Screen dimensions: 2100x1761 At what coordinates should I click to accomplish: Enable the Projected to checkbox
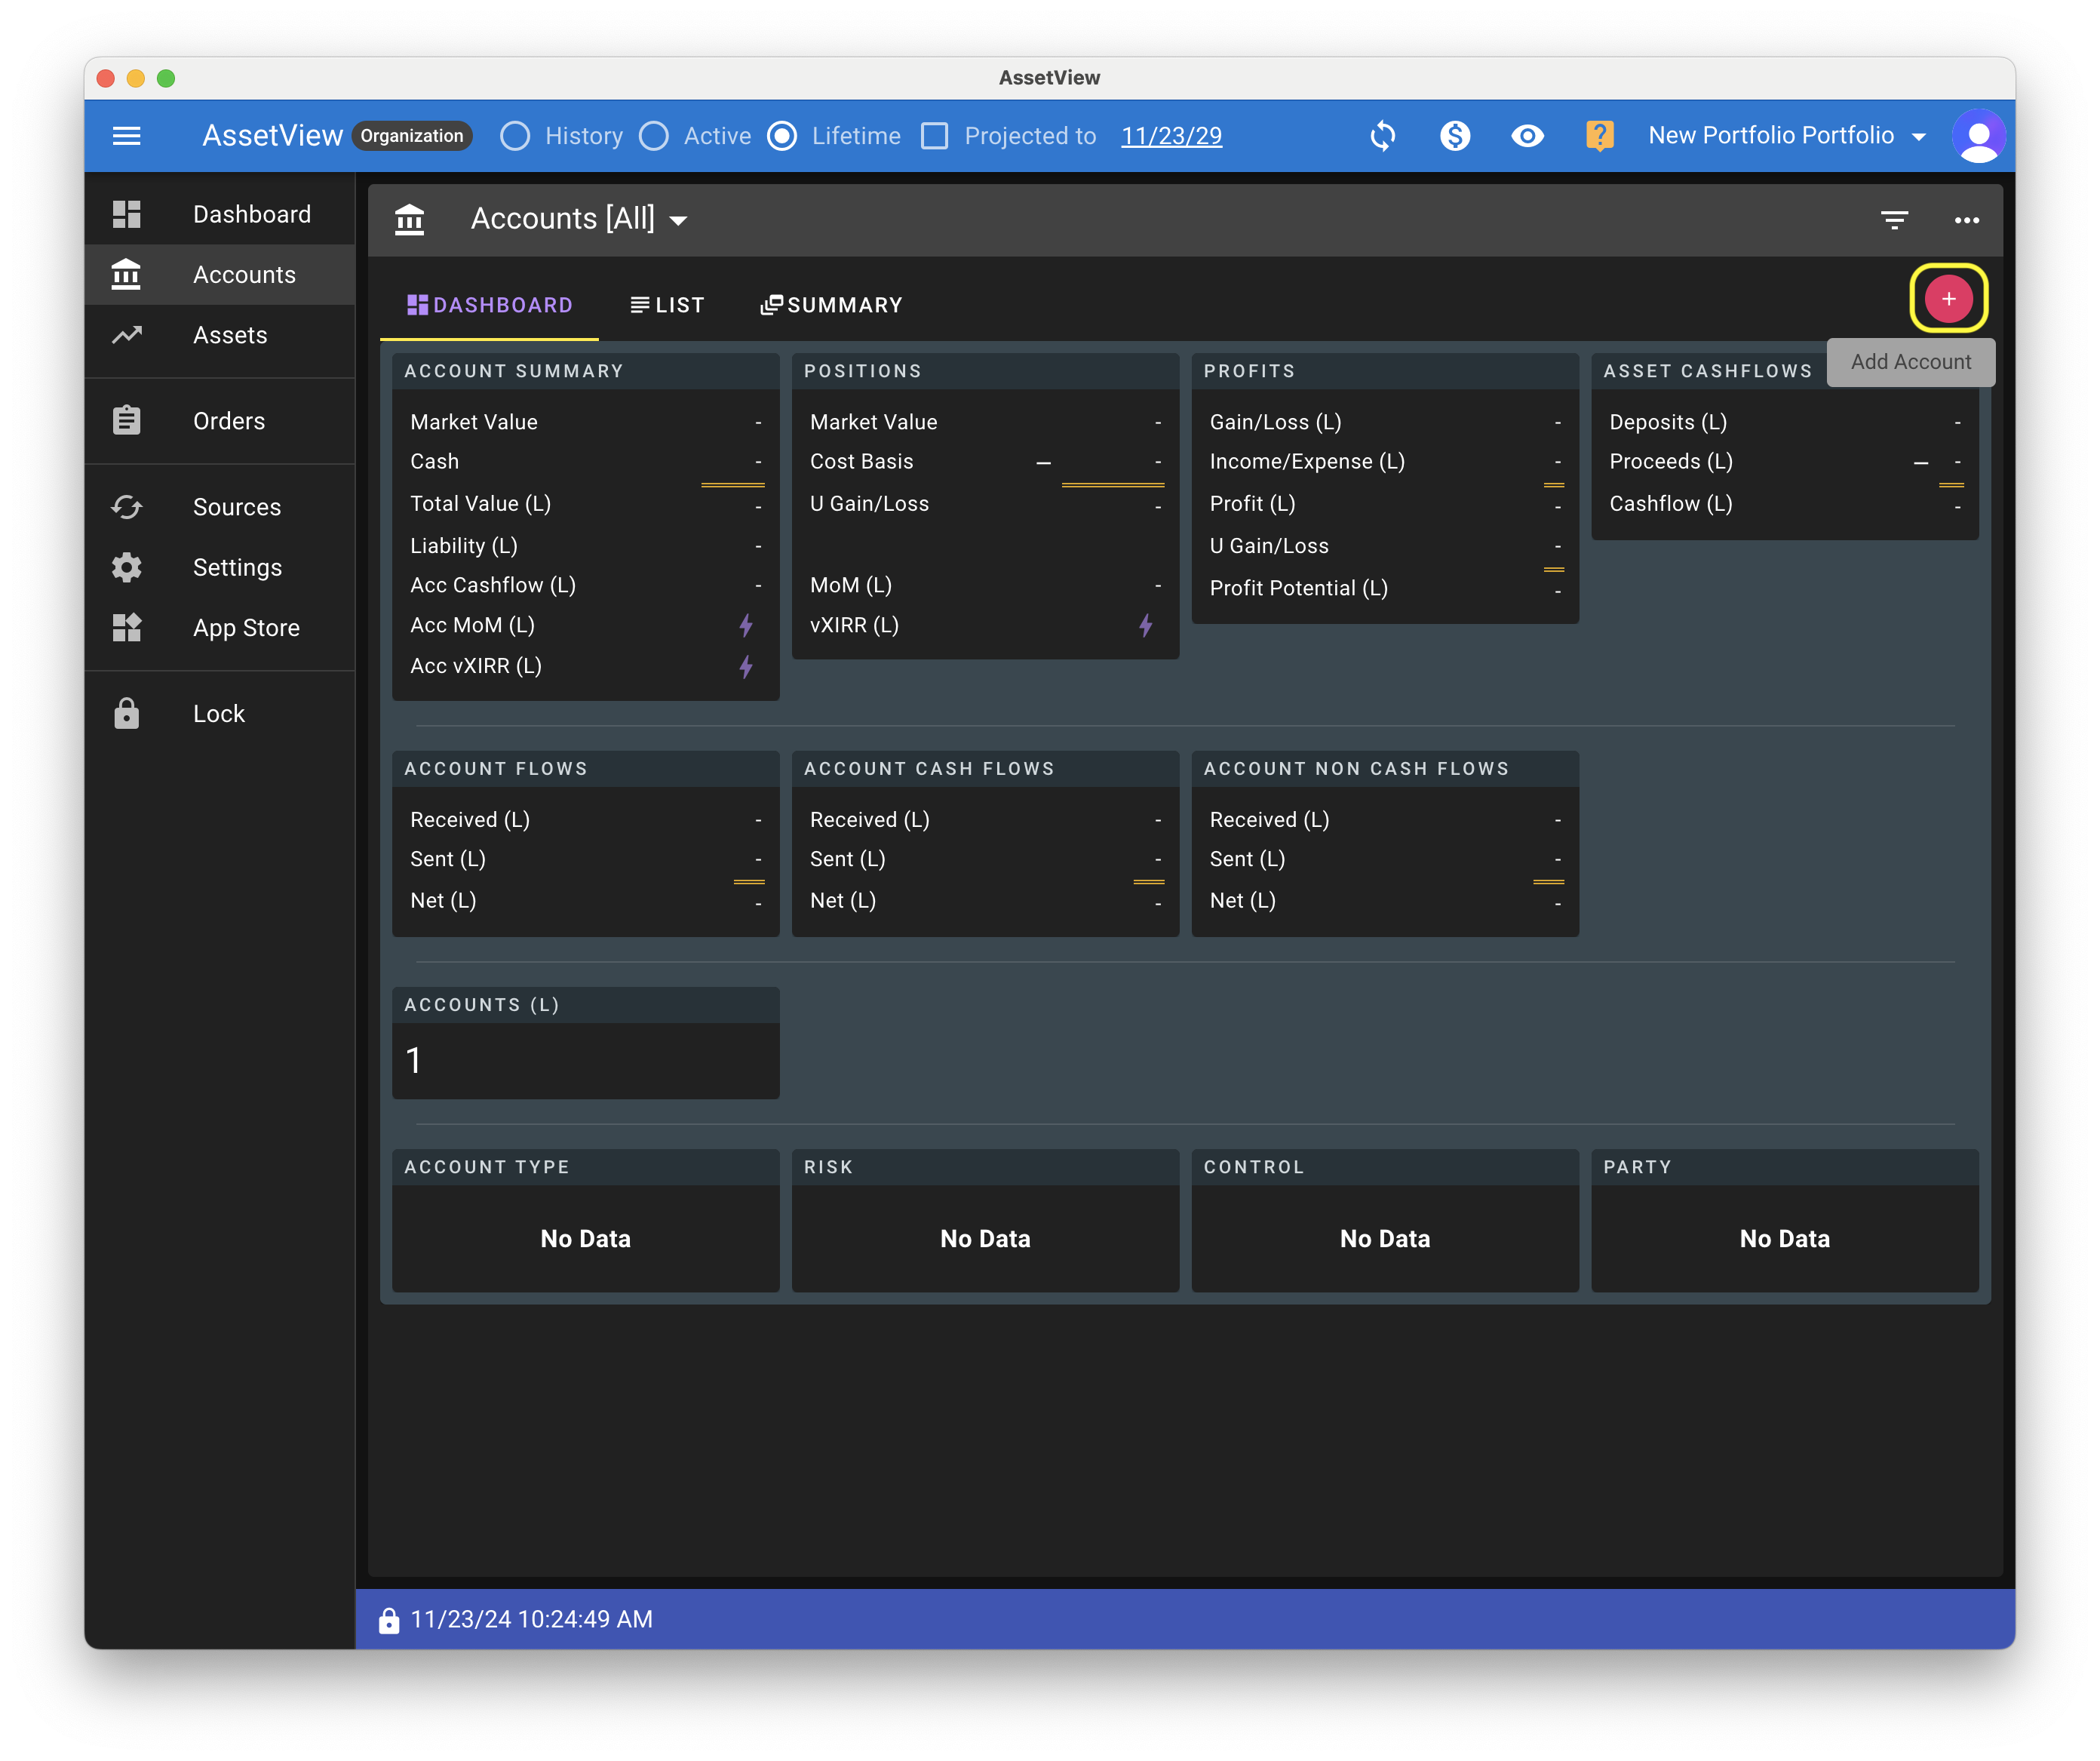point(934,136)
